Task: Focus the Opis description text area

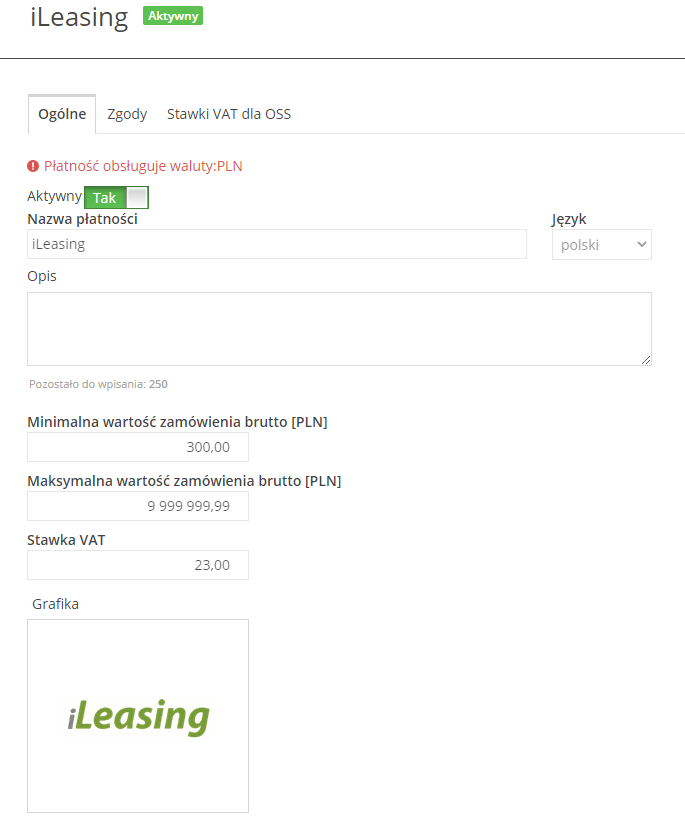Action: pyautogui.click(x=338, y=328)
